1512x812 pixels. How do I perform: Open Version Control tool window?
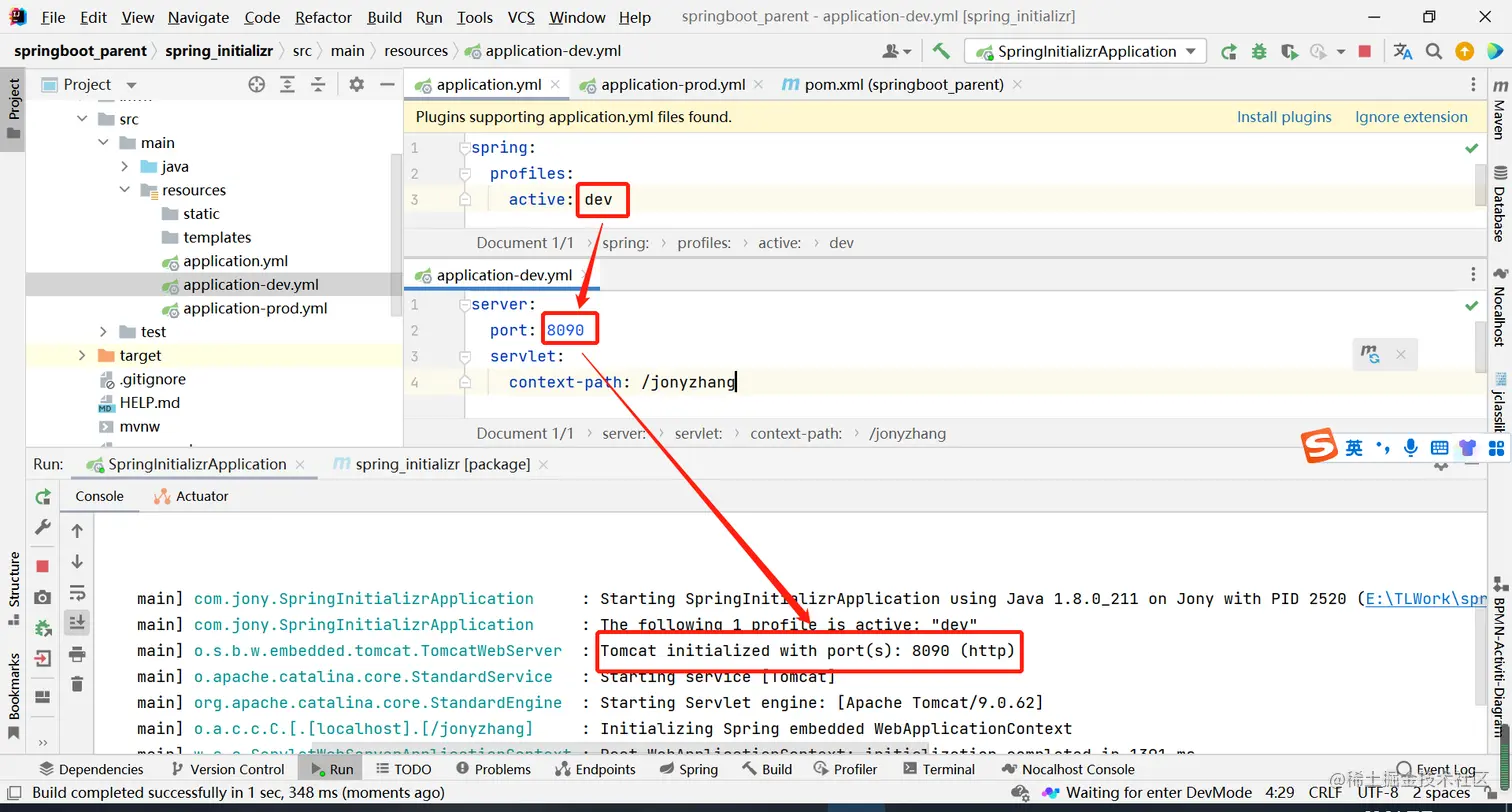click(x=228, y=769)
